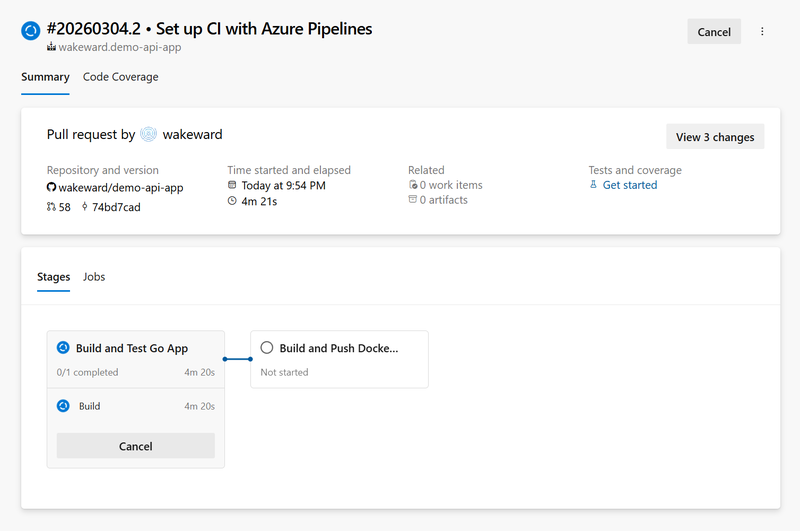
Task: Click the View 3 changes button
Action: pyautogui.click(x=715, y=137)
